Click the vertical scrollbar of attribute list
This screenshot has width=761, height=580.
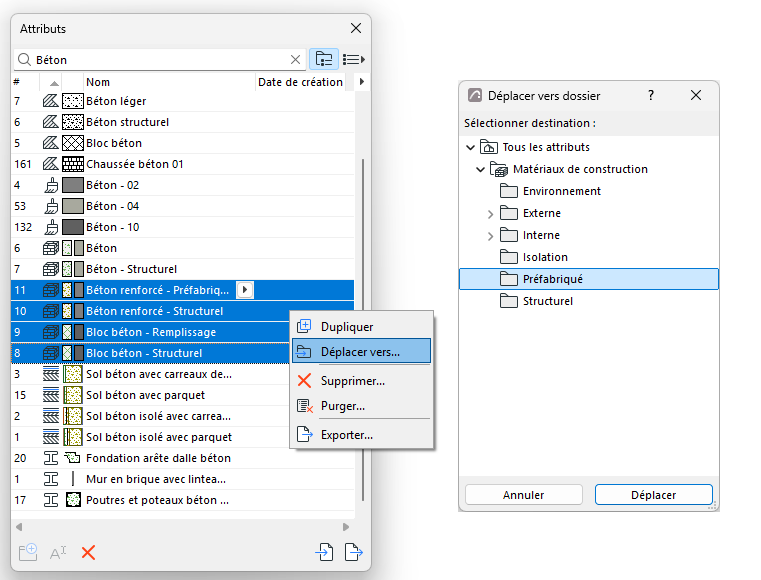click(363, 330)
